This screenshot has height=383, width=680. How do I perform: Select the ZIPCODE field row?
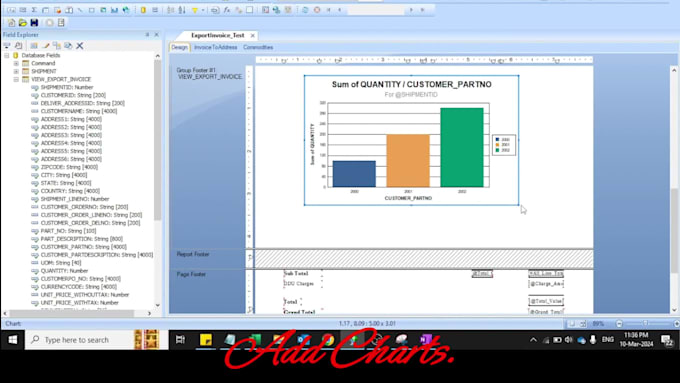click(65, 167)
